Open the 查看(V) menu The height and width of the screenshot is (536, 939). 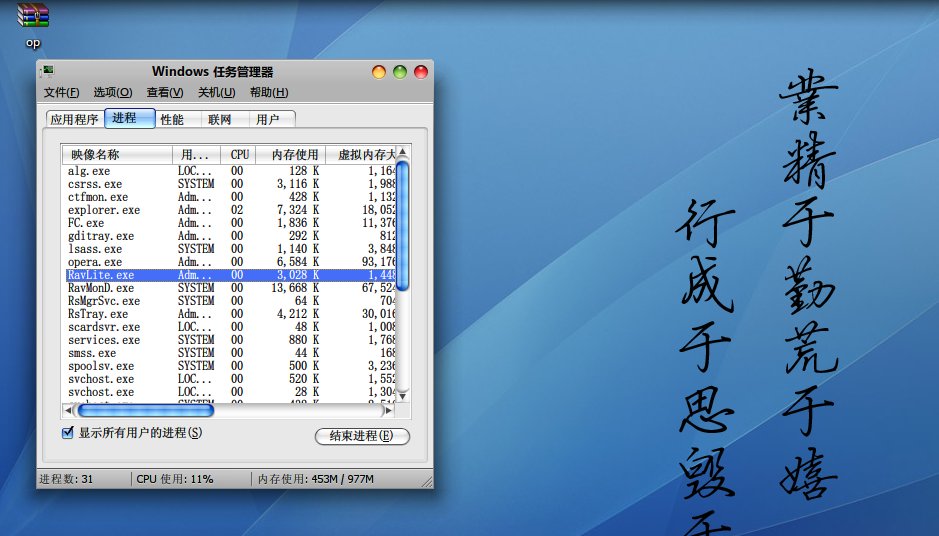[165, 92]
